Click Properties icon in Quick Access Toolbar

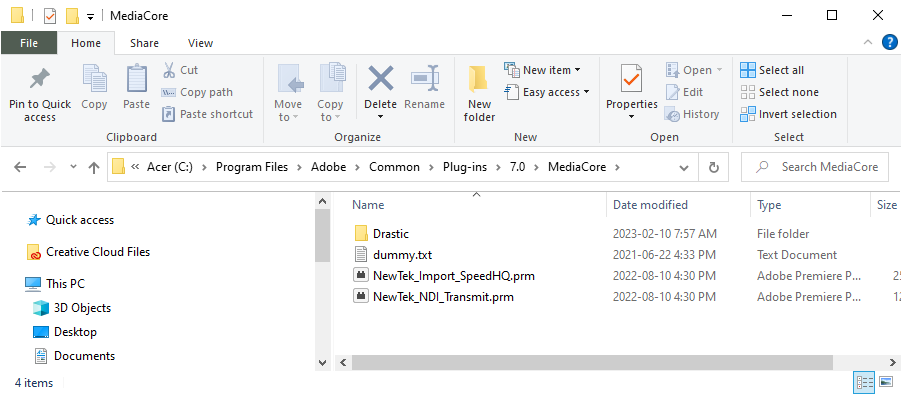pyautogui.click(x=50, y=16)
